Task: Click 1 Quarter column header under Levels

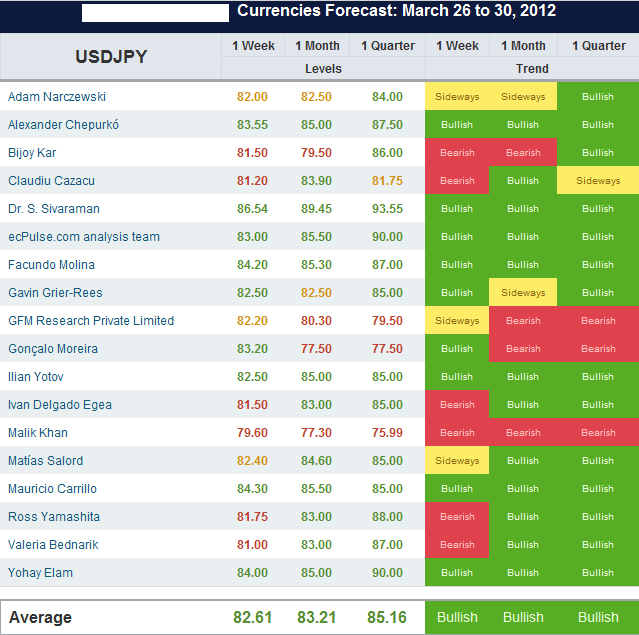Action: pyautogui.click(x=388, y=46)
